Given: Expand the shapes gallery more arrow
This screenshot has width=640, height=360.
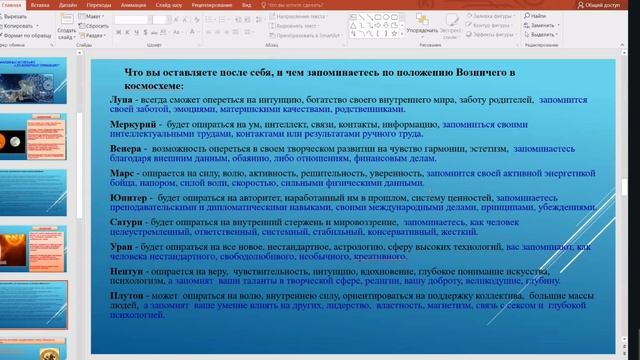Looking at the screenshot, I should (x=402, y=35).
